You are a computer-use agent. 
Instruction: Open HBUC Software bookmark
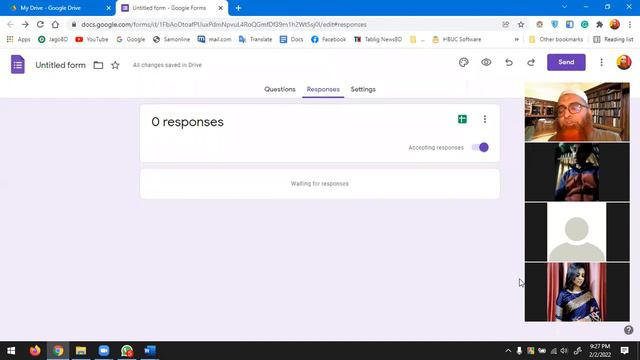click(457, 39)
